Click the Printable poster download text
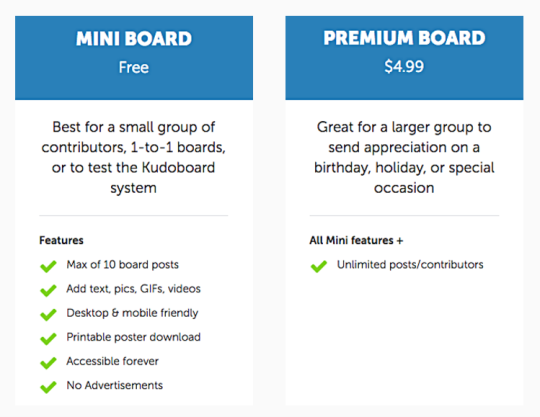 tap(133, 337)
